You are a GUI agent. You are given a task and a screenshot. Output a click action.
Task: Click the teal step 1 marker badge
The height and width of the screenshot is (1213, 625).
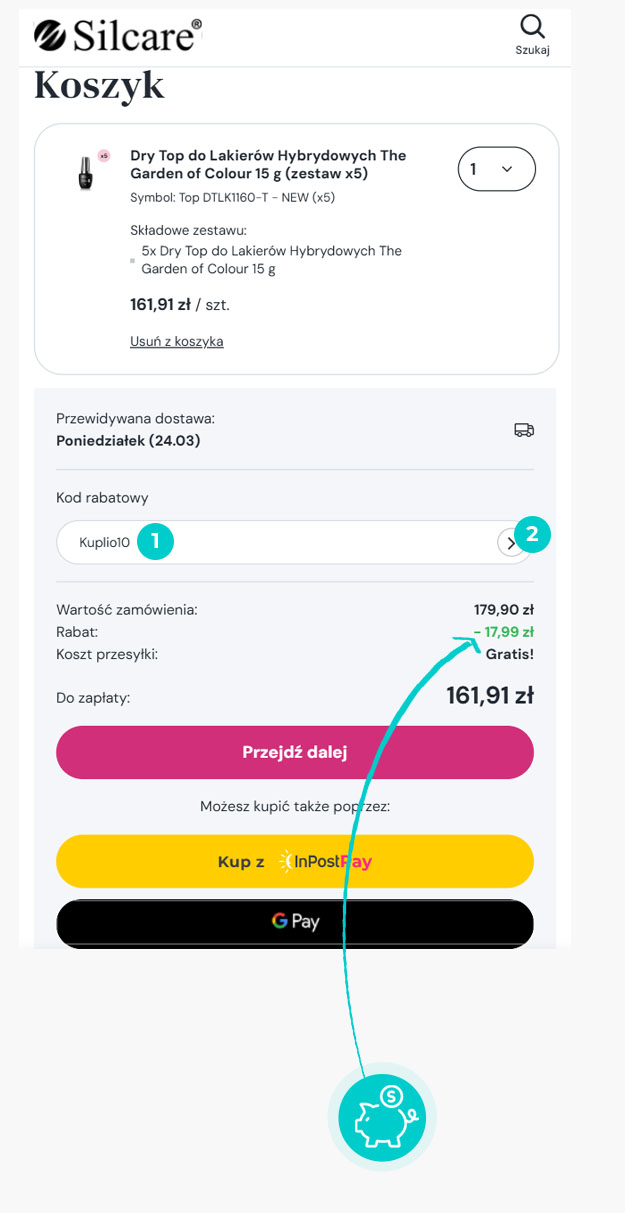(155, 541)
